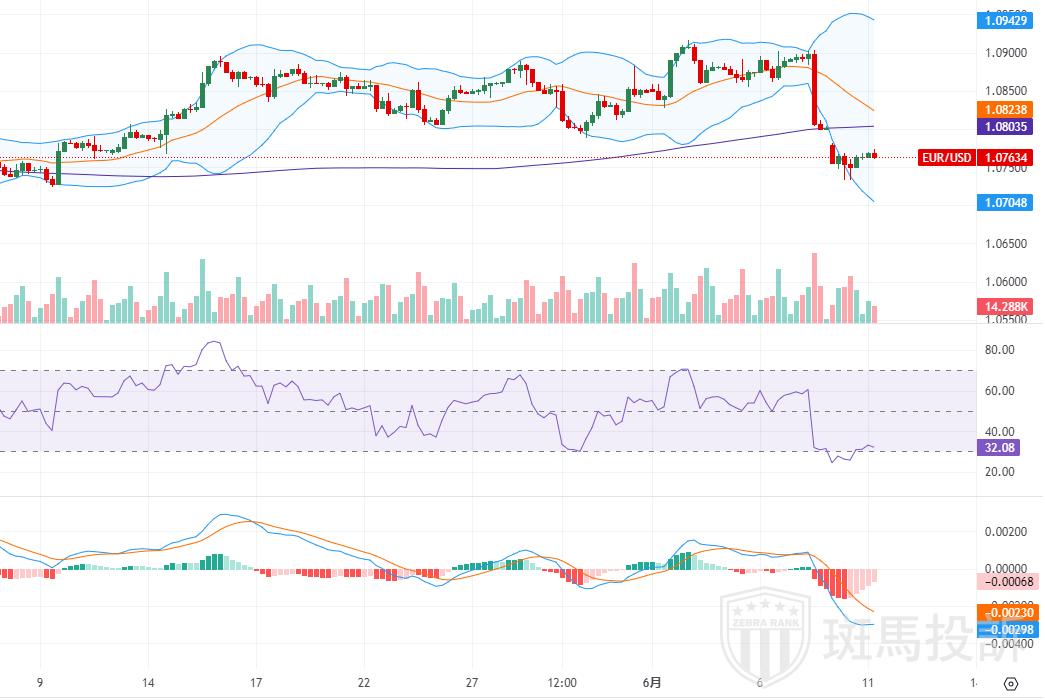Click the 12:00 time axis label
The width and height of the screenshot is (1045, 700).
click(x=563, y=683)
